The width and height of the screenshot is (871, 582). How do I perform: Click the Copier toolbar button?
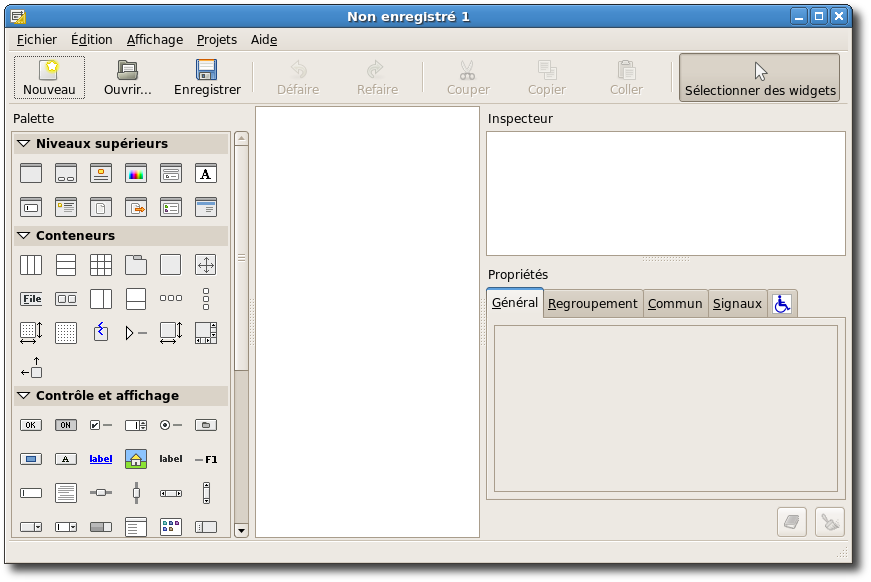[547, 77]
